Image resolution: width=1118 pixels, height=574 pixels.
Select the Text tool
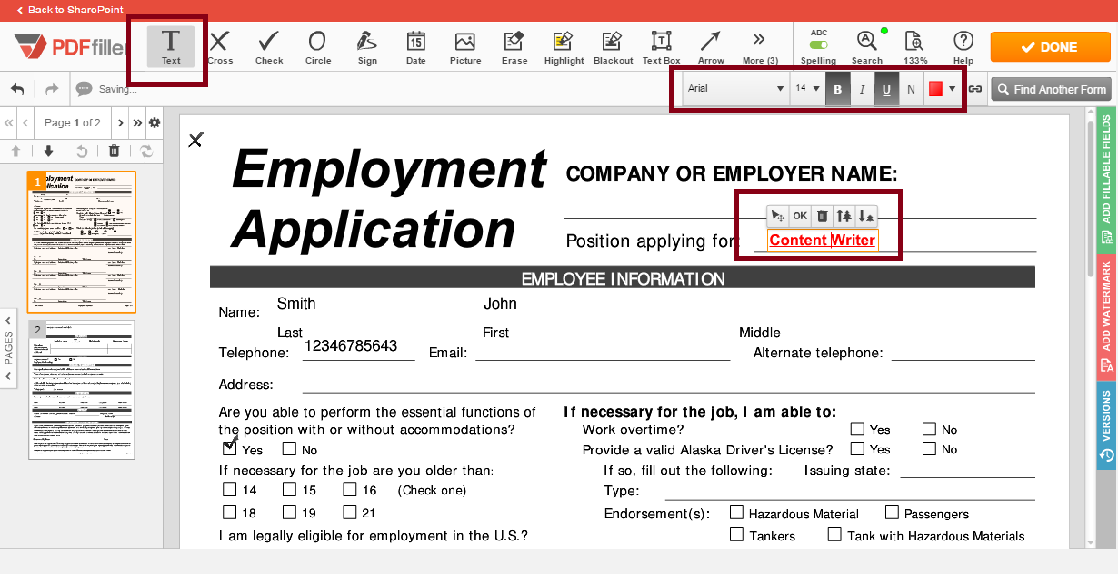tap(170, 47)
